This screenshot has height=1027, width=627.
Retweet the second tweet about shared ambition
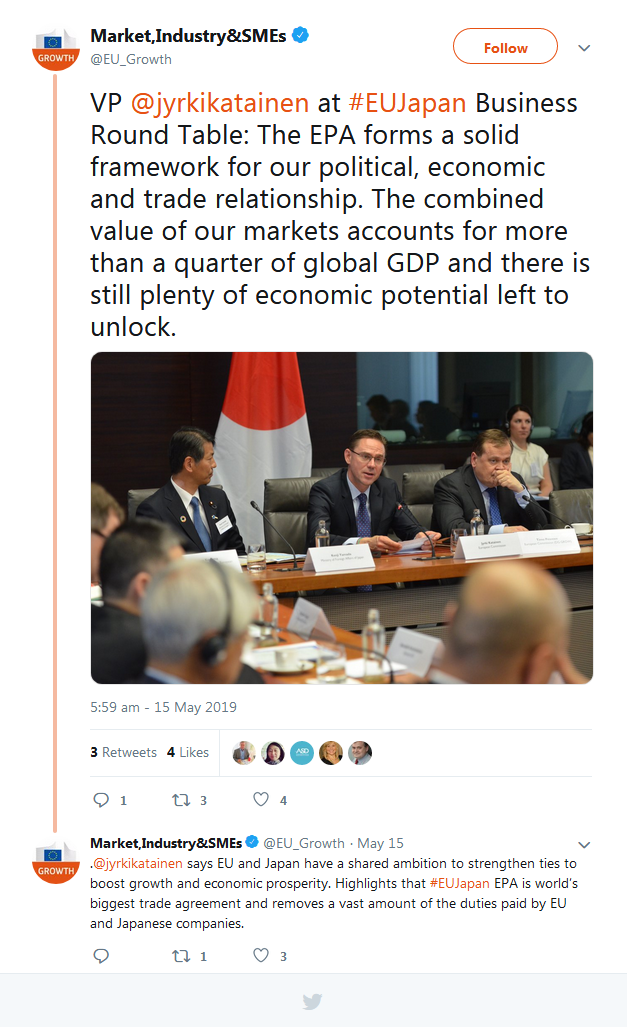181,956
